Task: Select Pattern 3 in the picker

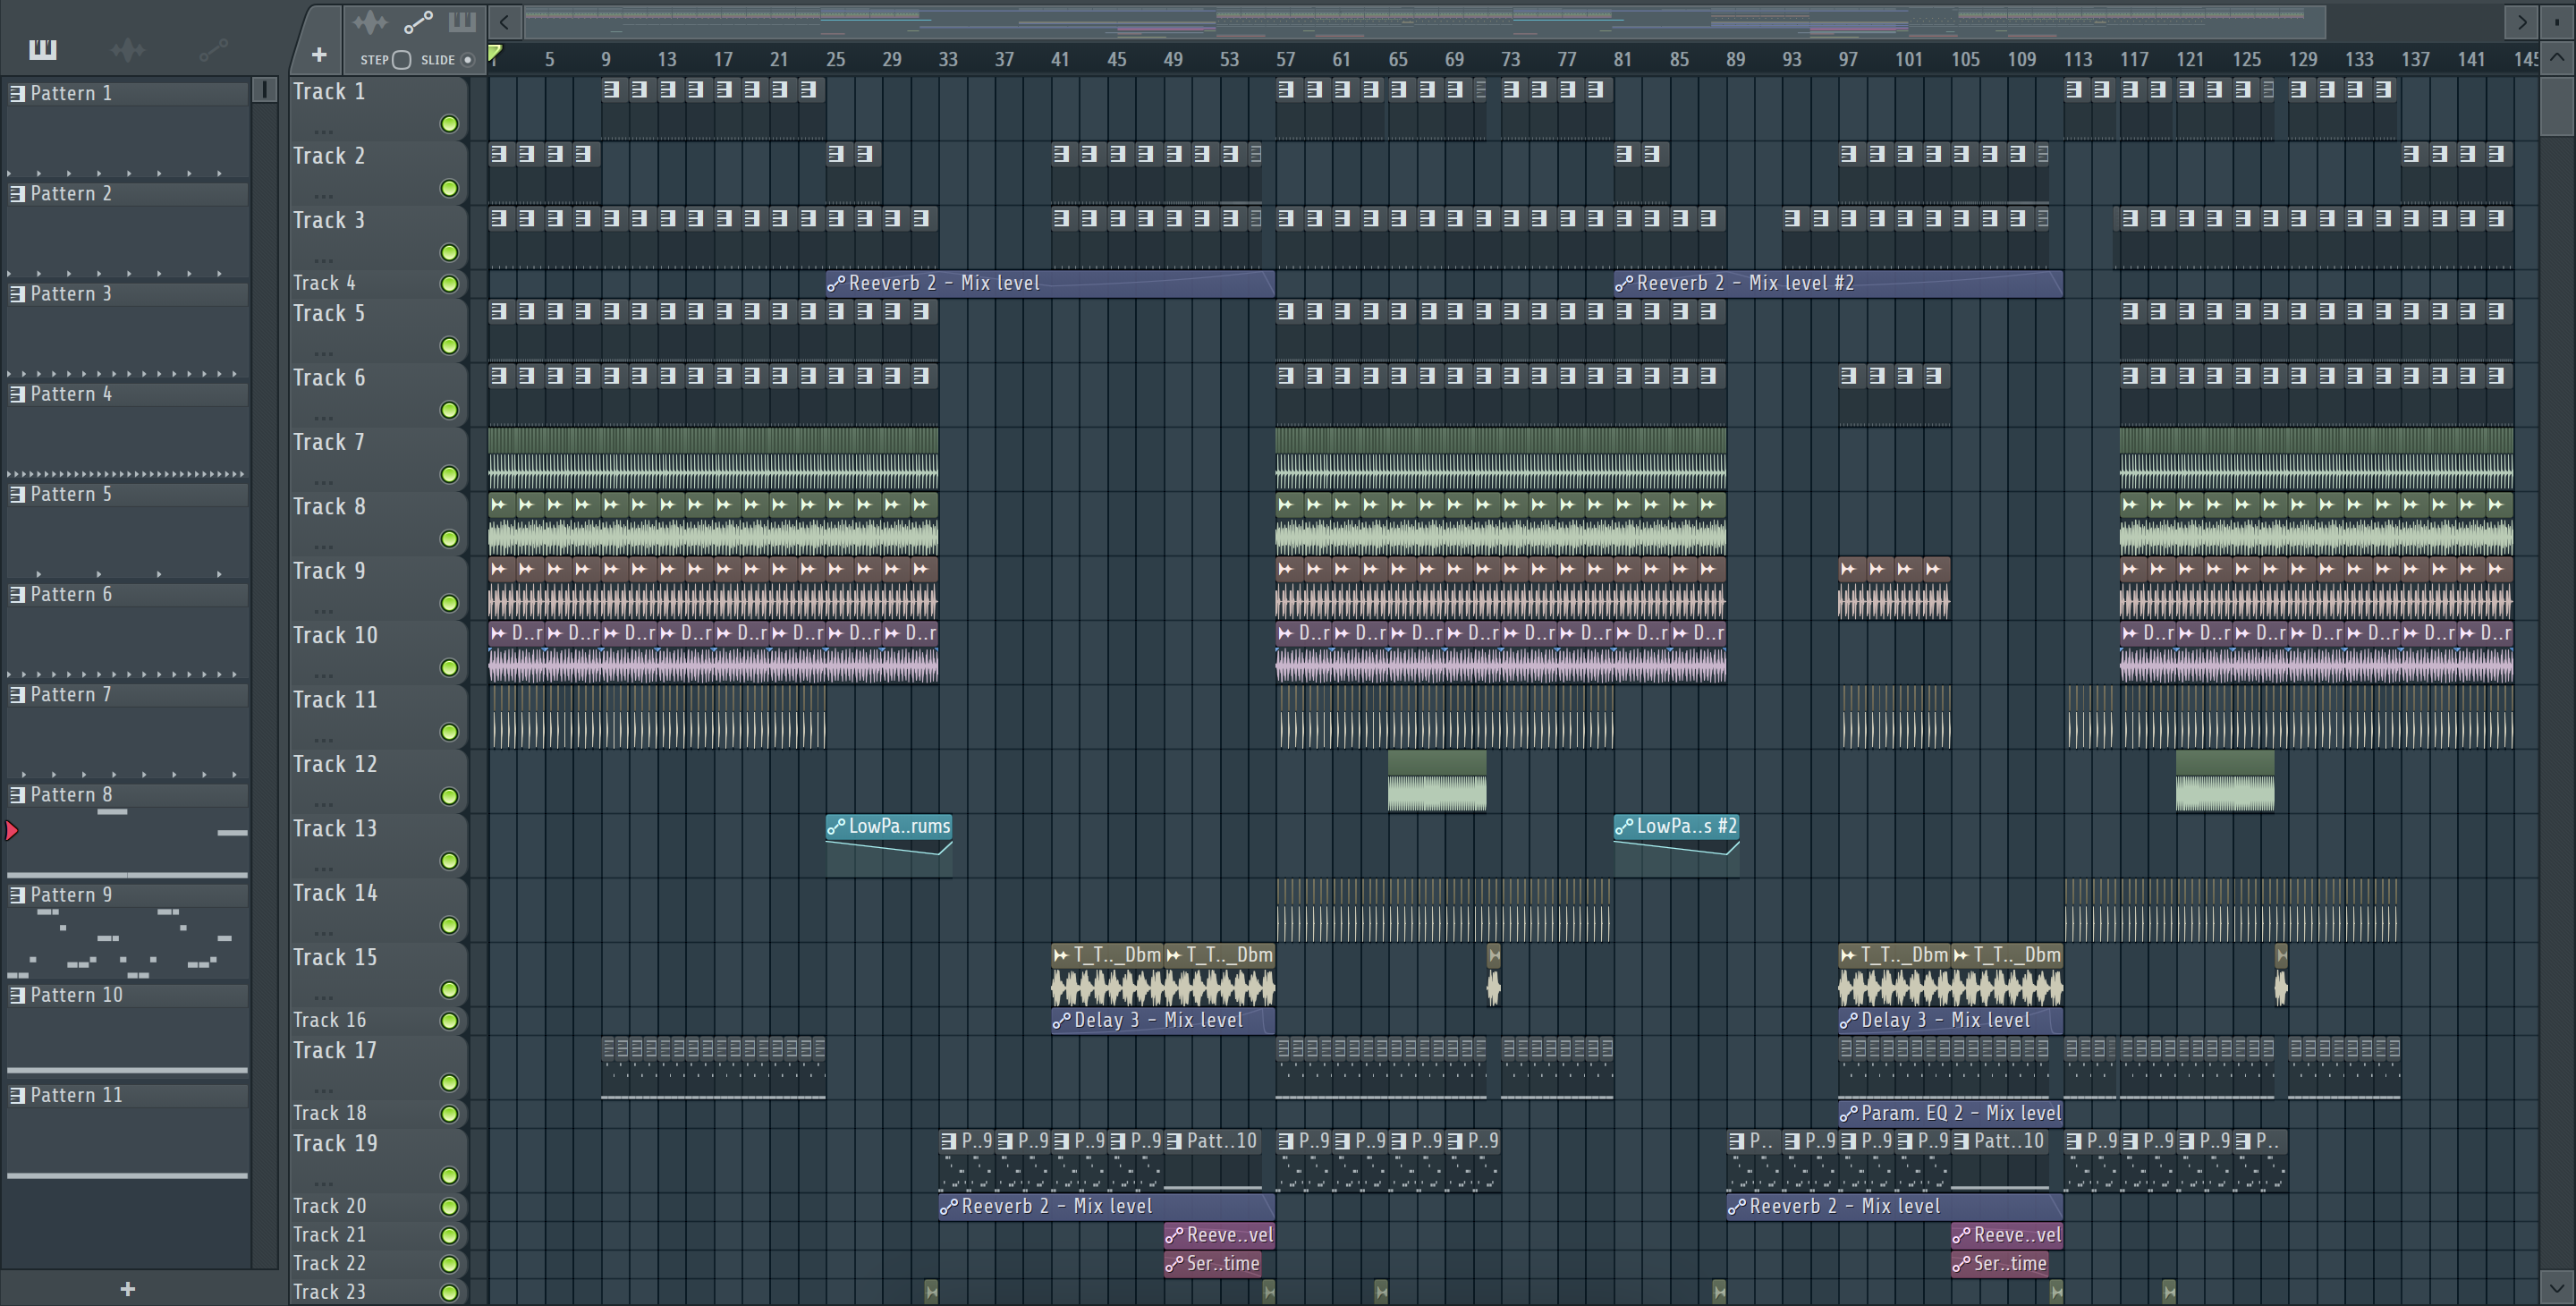Action: [x=127, y=294]
